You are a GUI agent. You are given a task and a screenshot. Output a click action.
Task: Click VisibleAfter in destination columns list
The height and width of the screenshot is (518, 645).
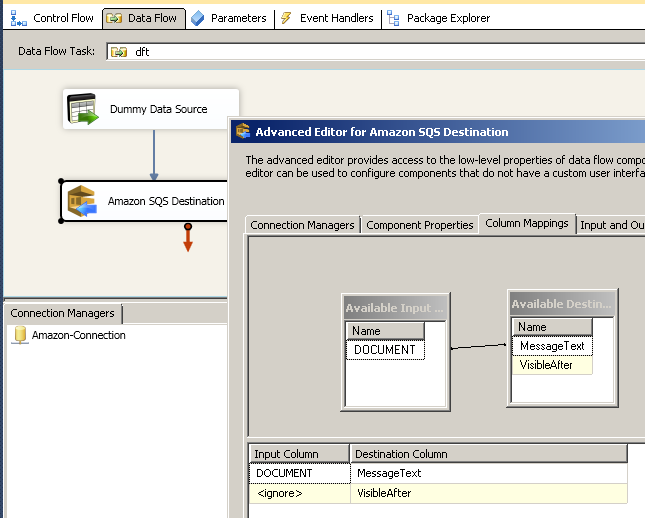pos(548,365)
